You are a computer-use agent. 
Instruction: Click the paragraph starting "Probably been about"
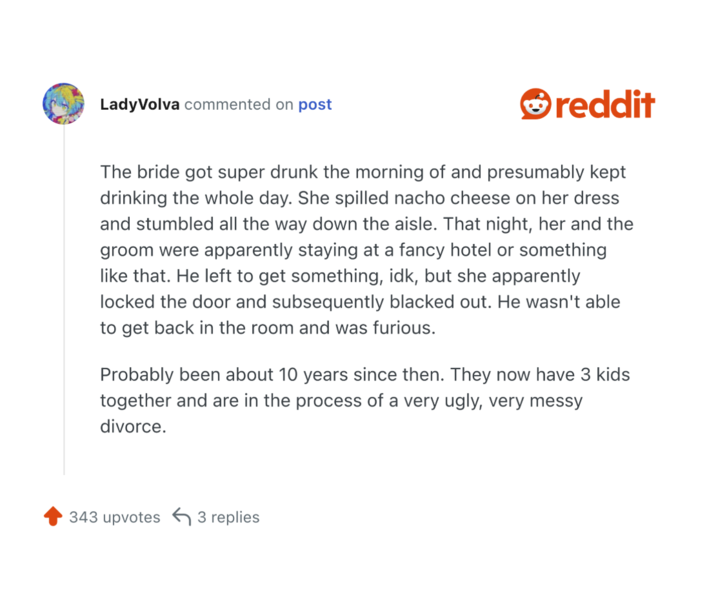coord(364,400)
